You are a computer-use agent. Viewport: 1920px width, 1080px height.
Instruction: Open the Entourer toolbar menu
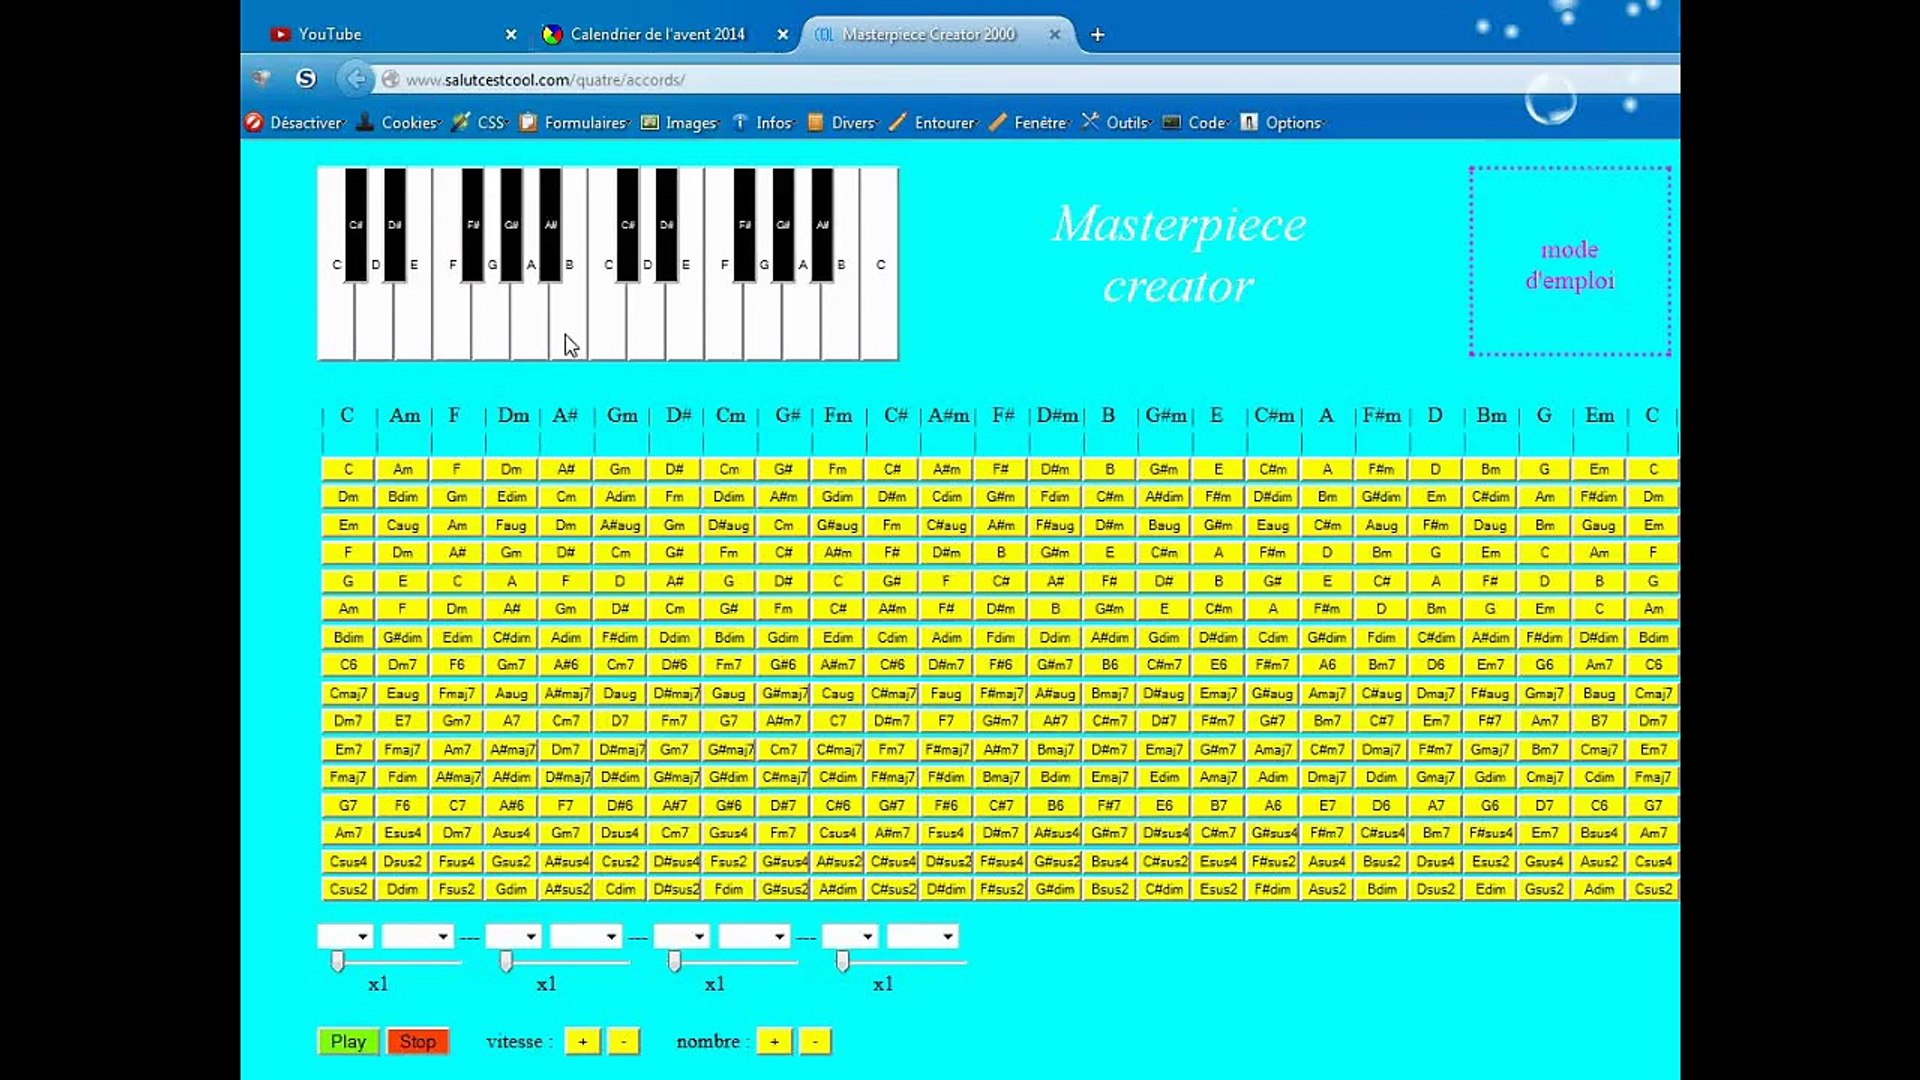(933, 122)
